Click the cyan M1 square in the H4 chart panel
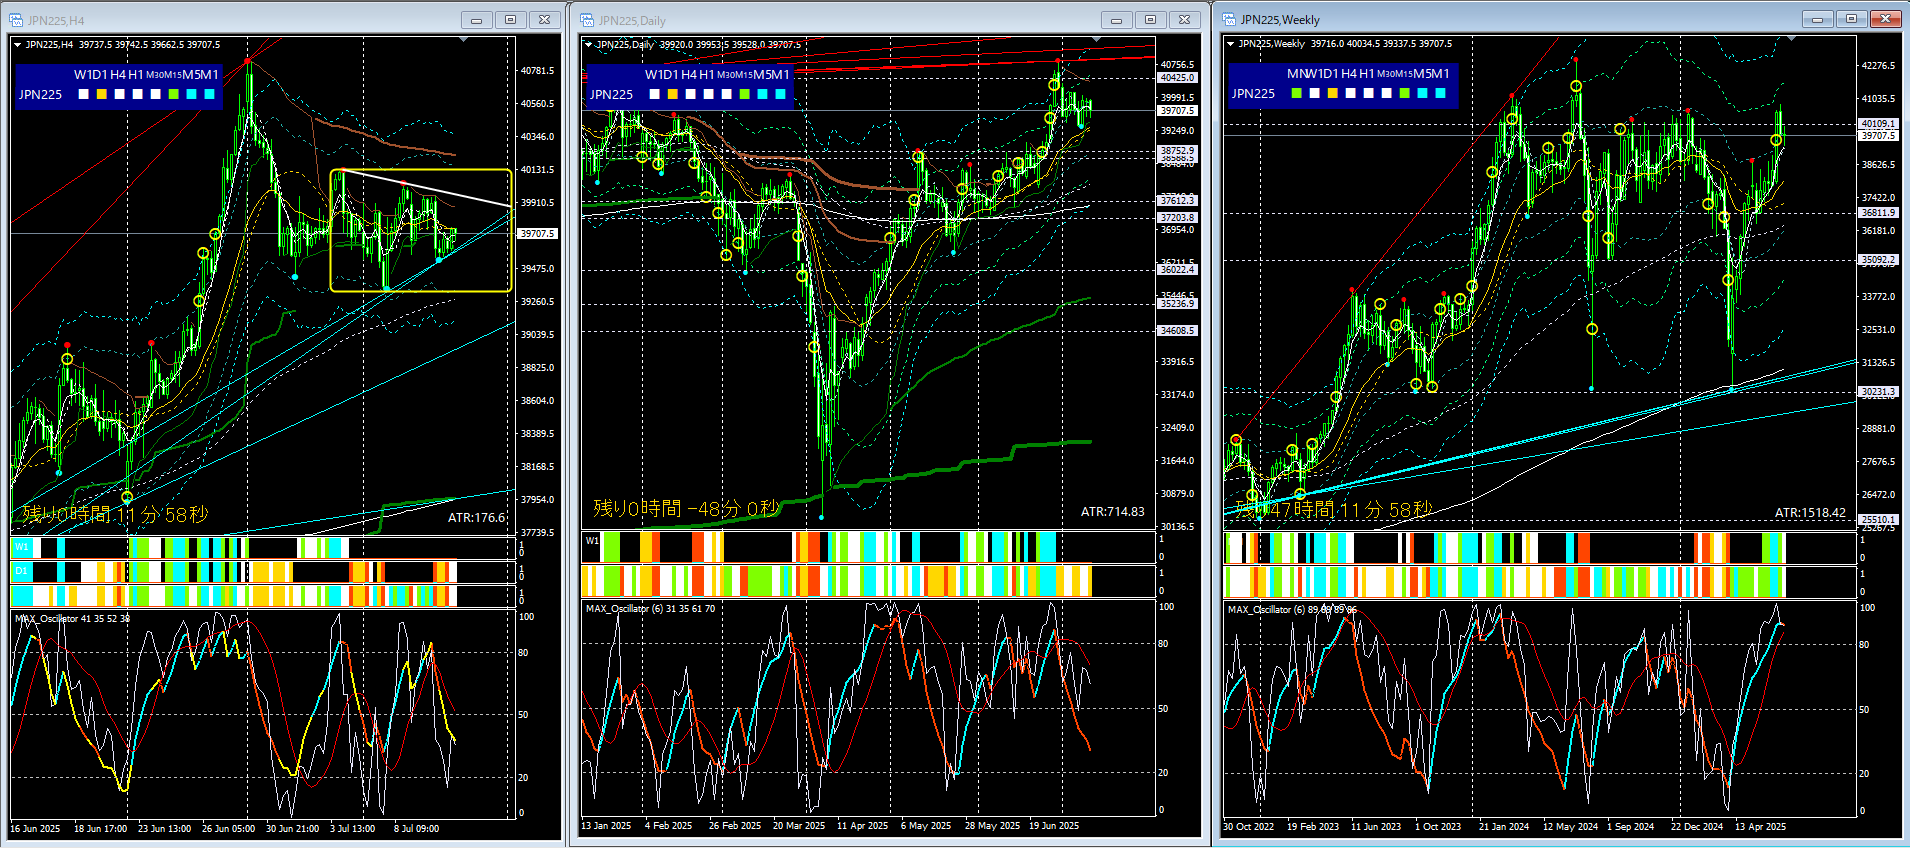 pyautogui.click(x=210, y=94)
